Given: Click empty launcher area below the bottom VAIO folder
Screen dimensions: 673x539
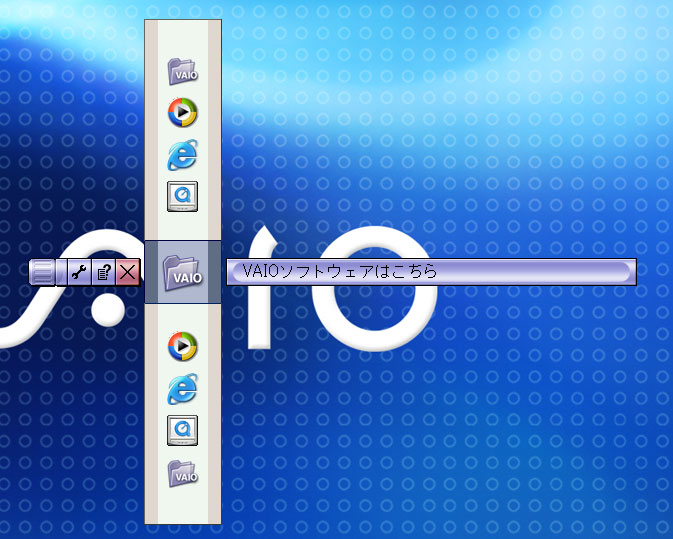Looking at the screenshot, I should (182, 506).
